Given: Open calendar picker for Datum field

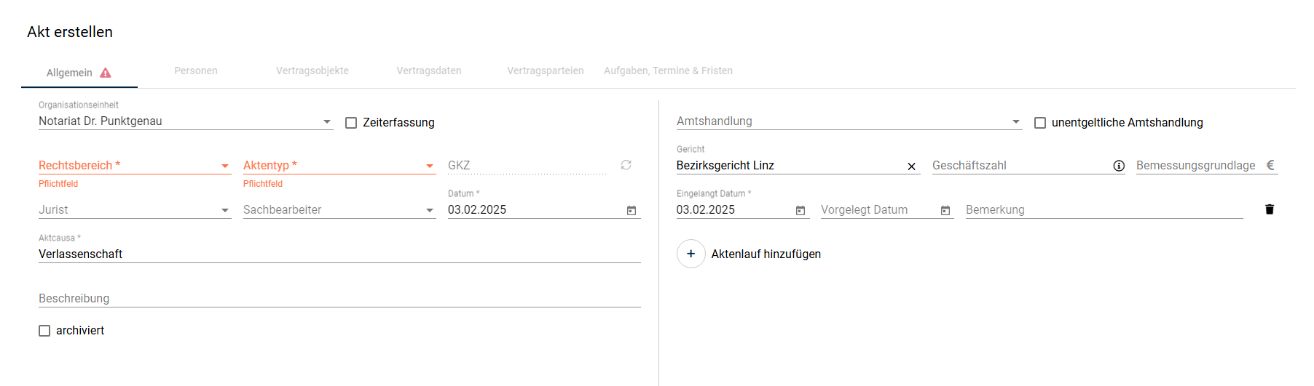Looking at the screenshot, I should (x=631, y=210).
